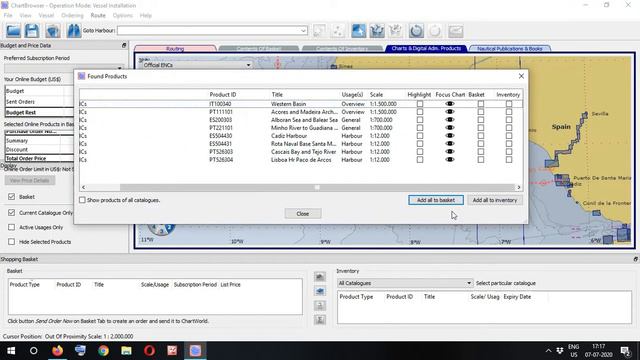Open the Official ENCs catalogue dropdown
Screen dimensions: 640x360
[248, 65]
